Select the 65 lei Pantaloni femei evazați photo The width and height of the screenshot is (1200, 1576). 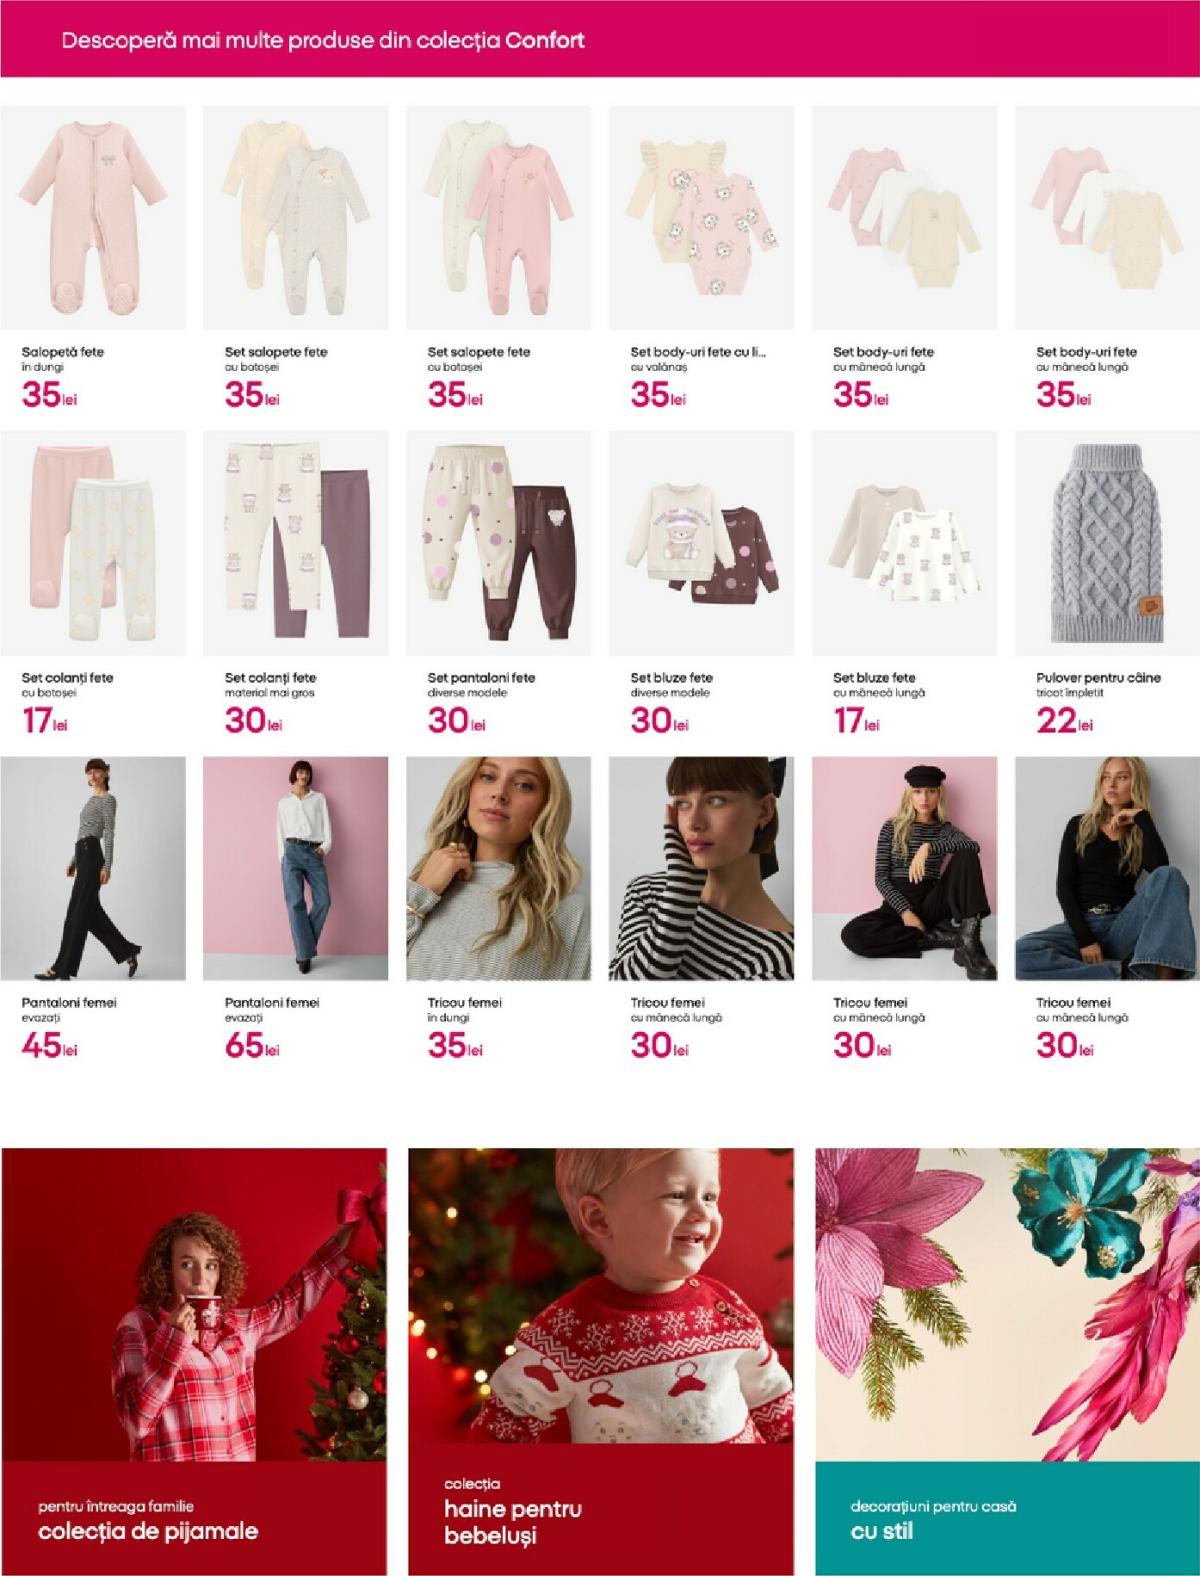tap(295, 868)
